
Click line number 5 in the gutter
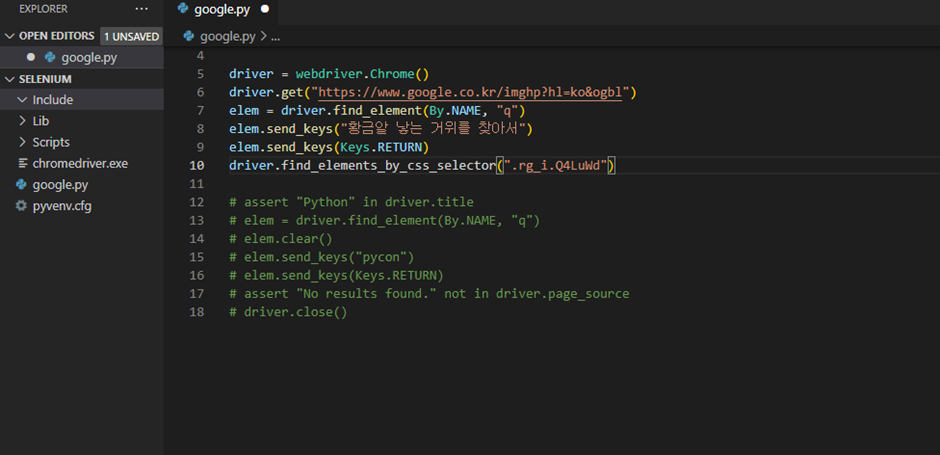click(200, 74)
